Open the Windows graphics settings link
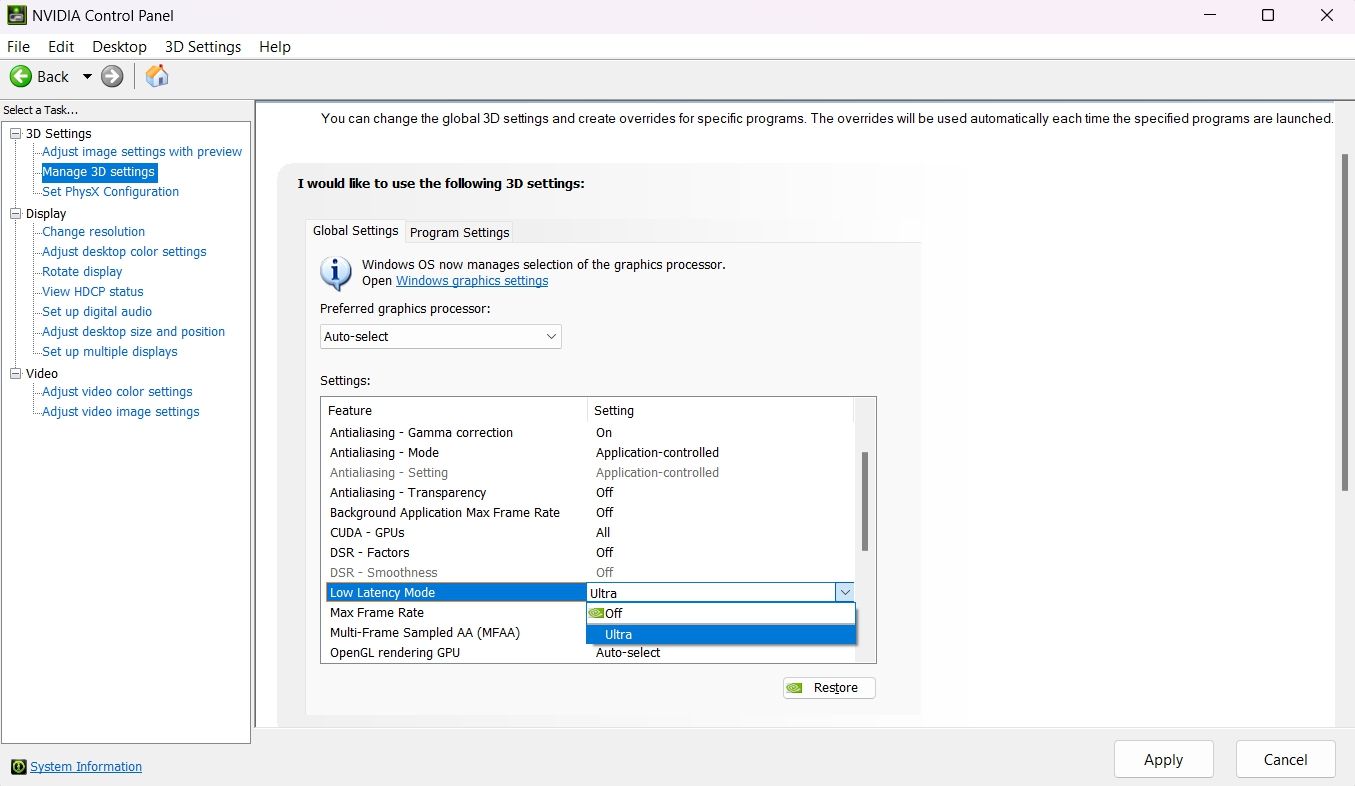Screen dimensions: 1355x786 click(x=472, y=281)
